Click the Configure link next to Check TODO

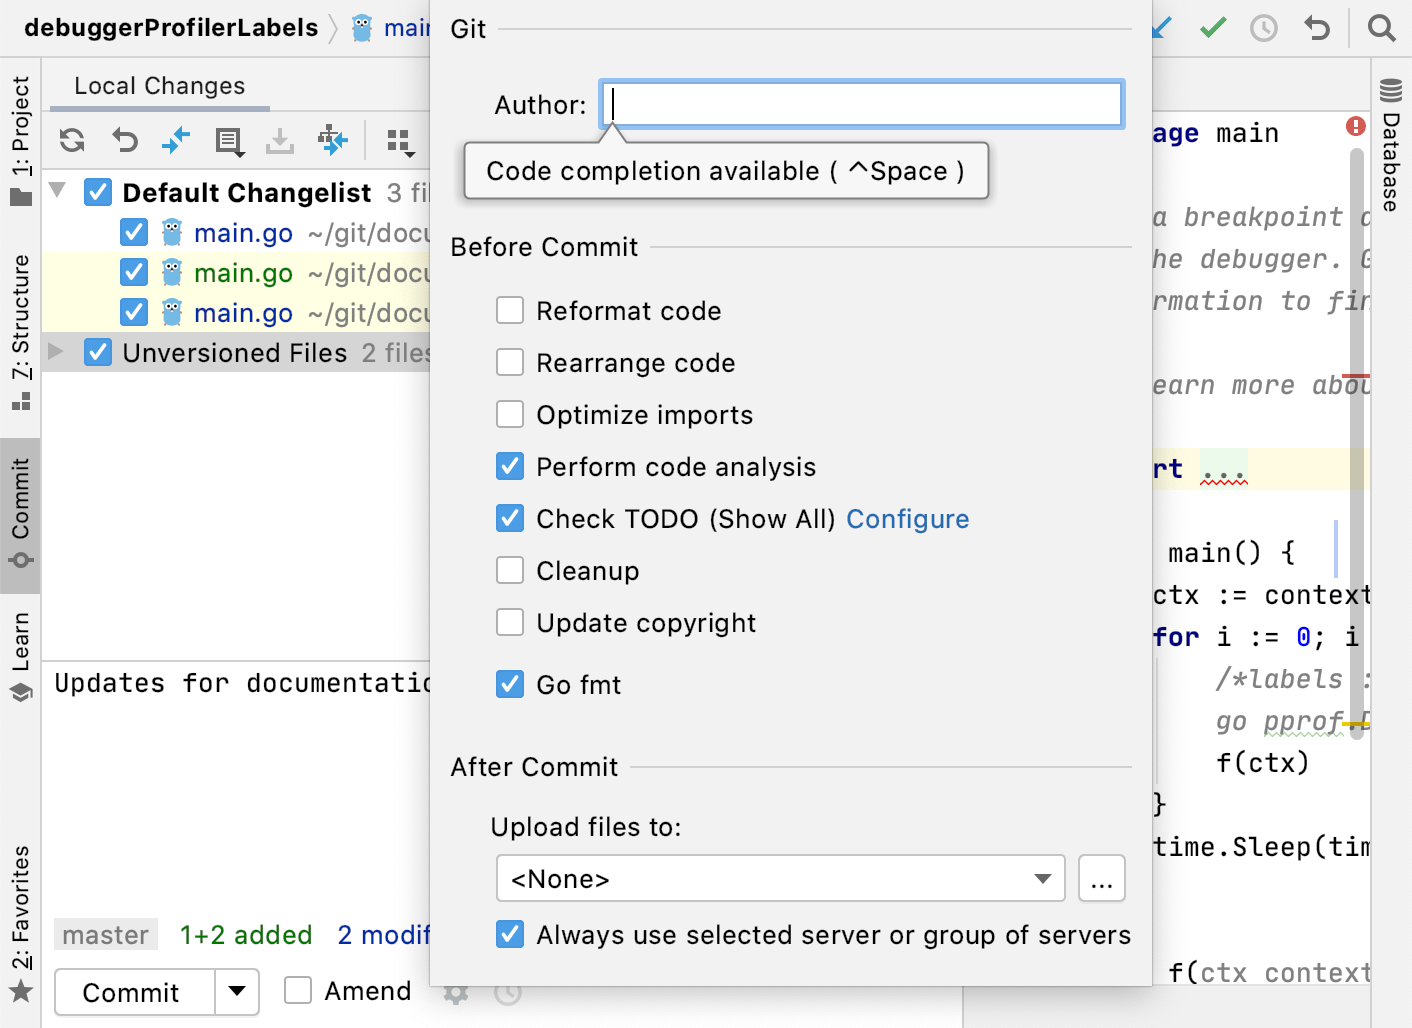tap(907, 519)
